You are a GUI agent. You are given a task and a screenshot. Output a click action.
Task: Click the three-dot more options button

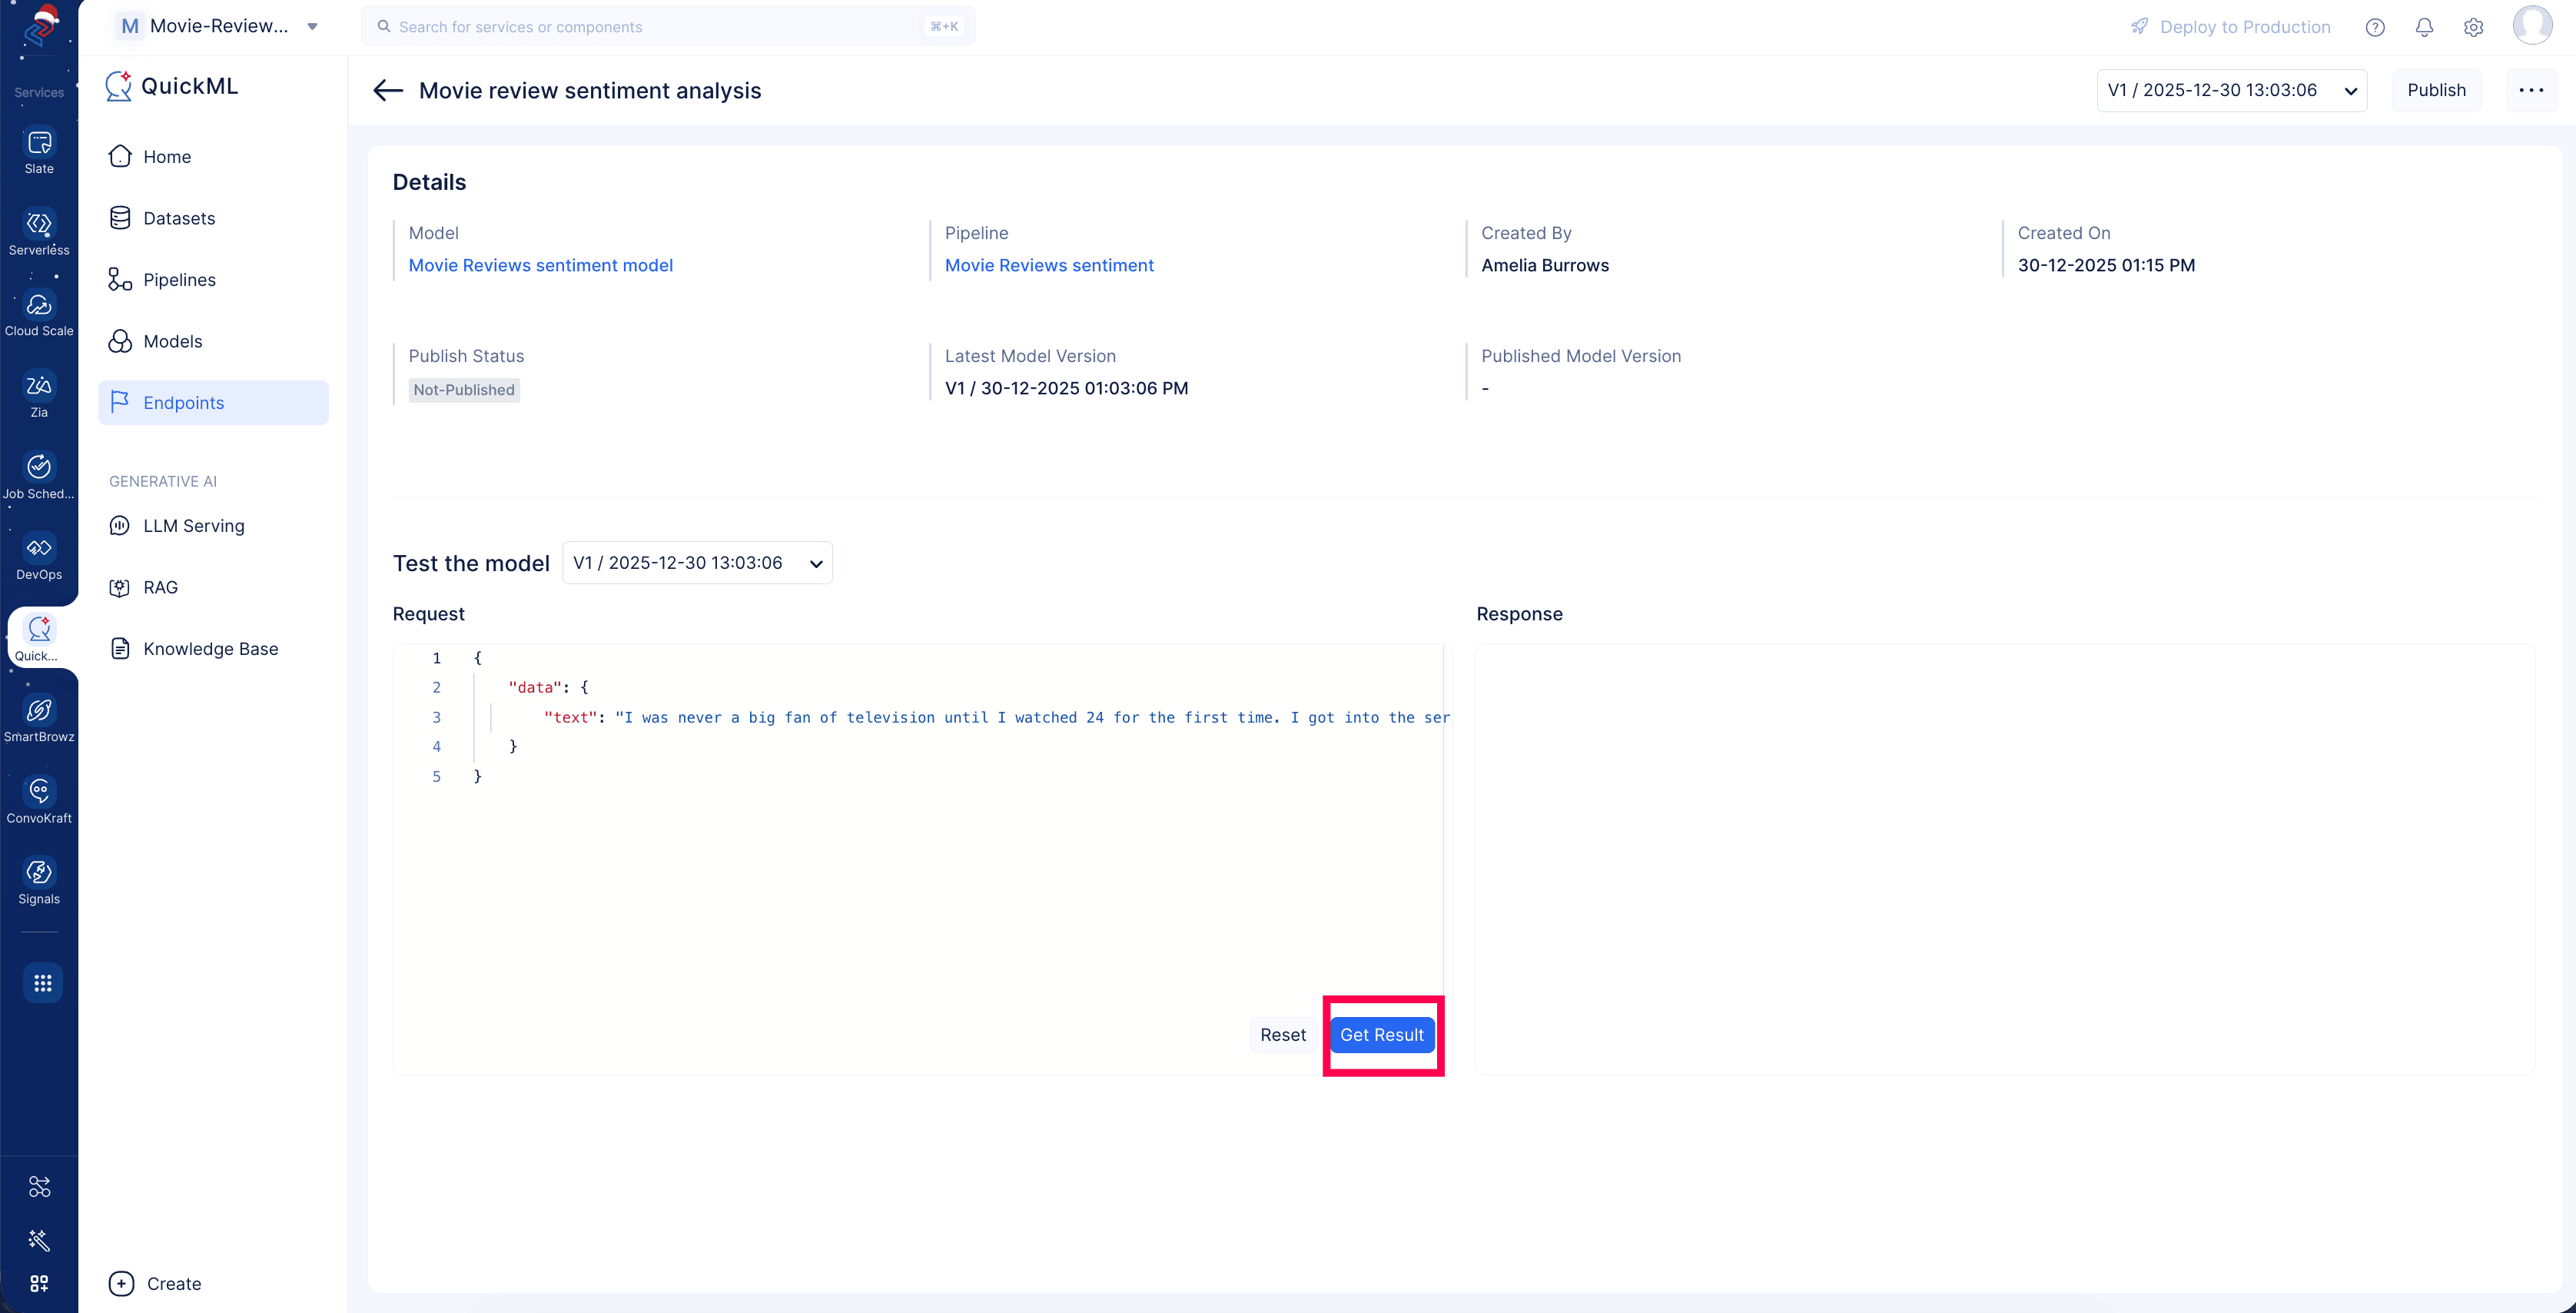2531,90
